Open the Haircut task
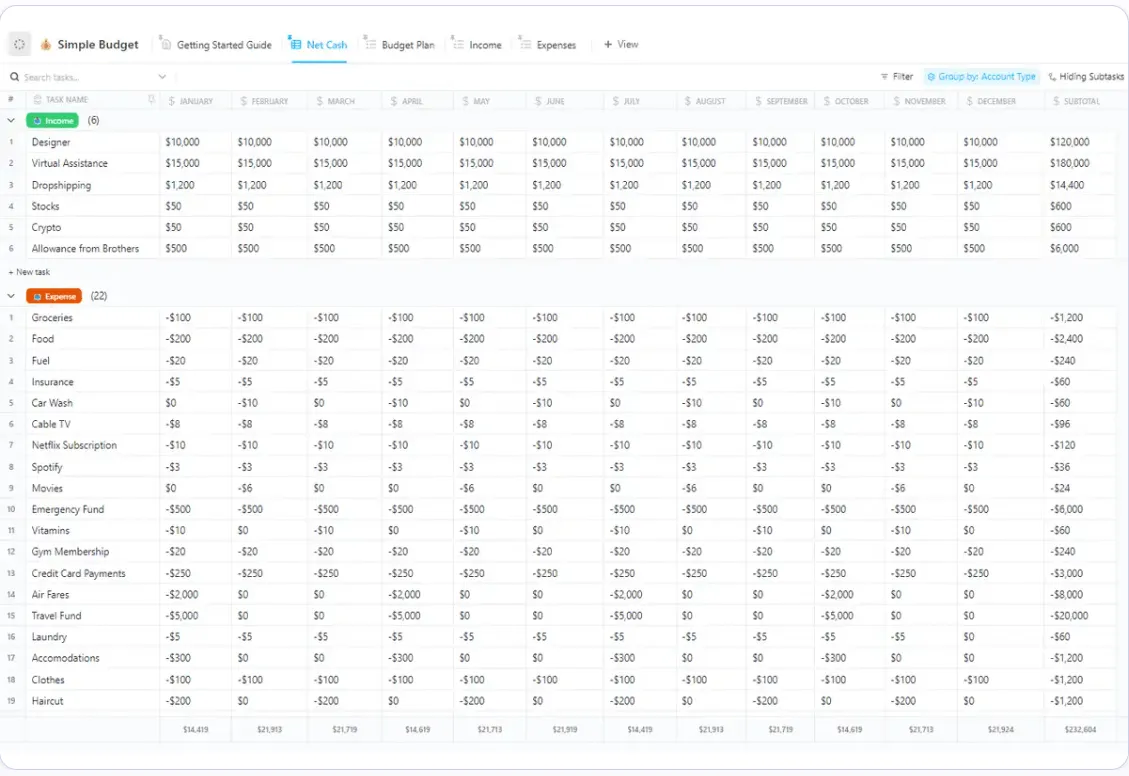The width and height of the screenshot is (1129, 776). click(x=48, y=700)
